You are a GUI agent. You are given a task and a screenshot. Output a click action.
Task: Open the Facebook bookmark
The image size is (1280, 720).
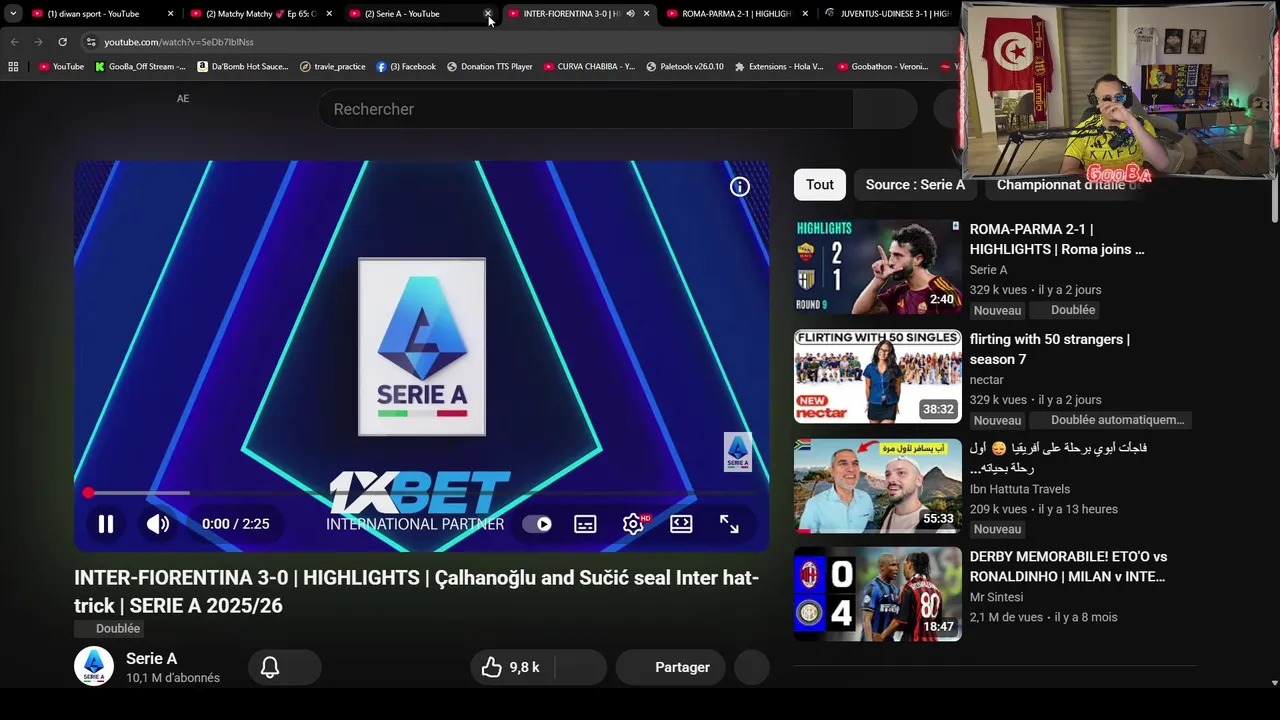point(406,67)
